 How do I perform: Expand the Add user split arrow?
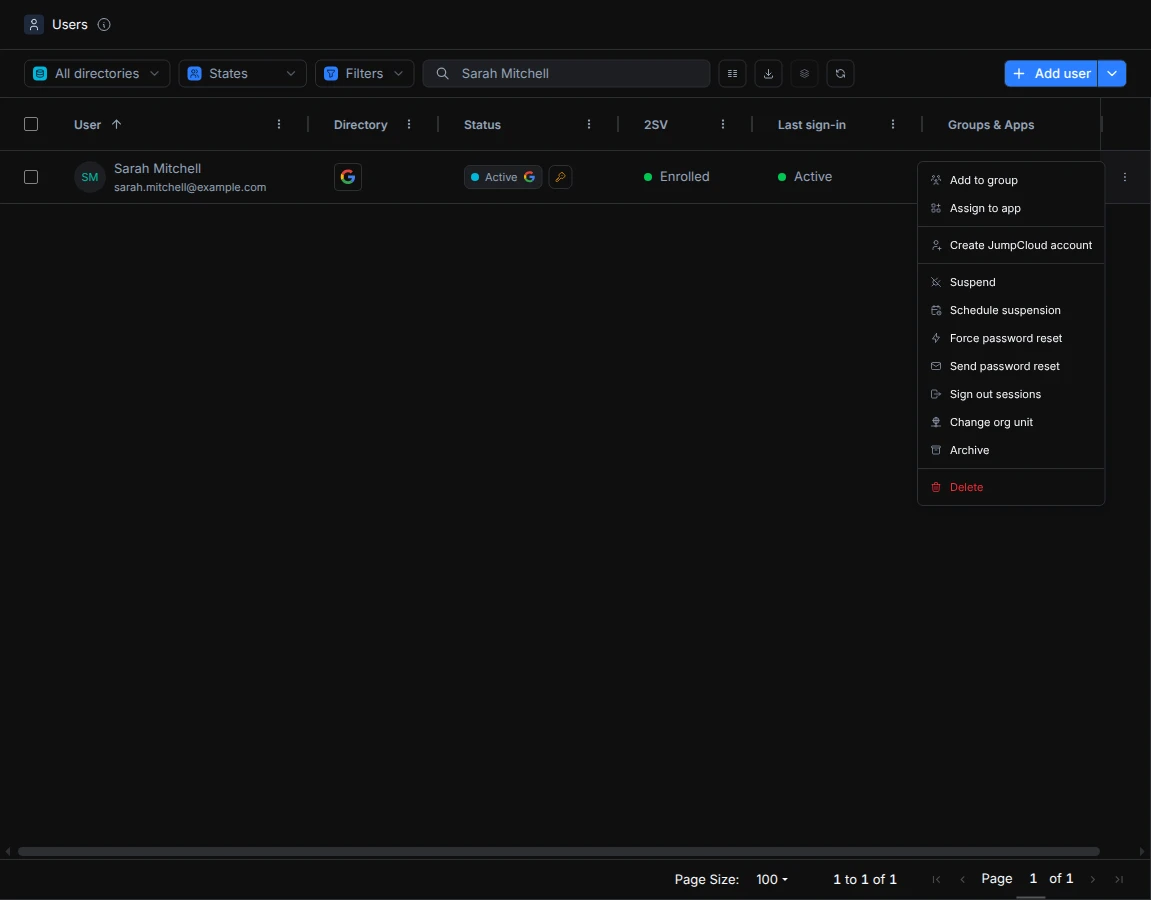(1112, 73)
